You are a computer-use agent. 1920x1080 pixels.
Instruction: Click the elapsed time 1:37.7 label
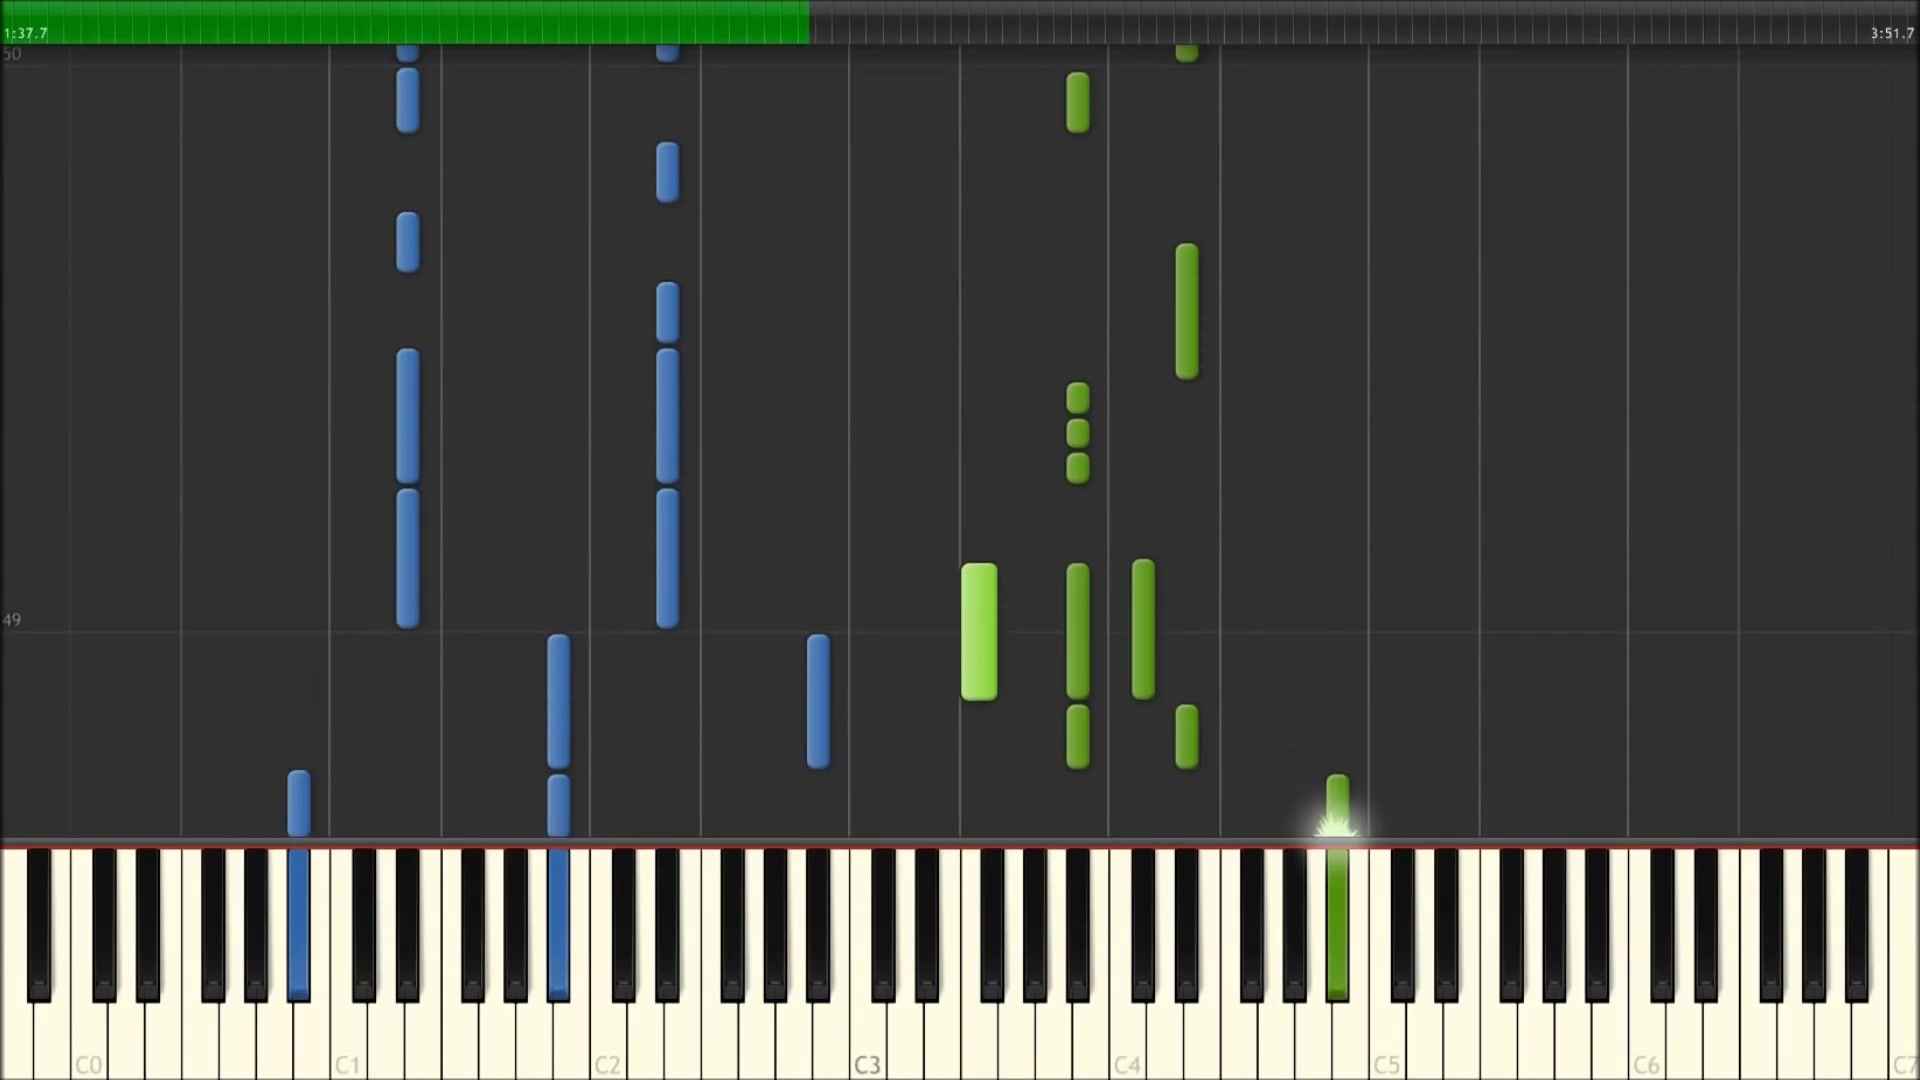pyautogui.click(x=26, y=33)
